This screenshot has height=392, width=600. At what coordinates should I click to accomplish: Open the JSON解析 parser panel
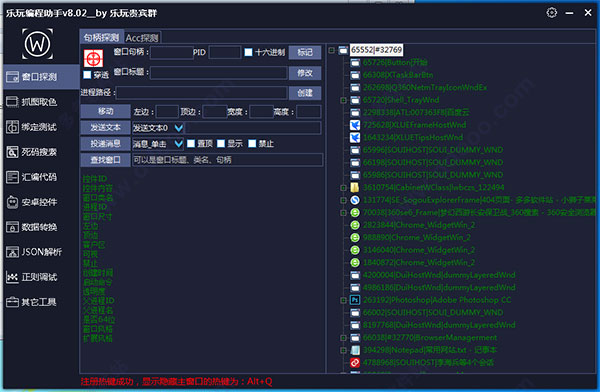[x=34, y=252]
